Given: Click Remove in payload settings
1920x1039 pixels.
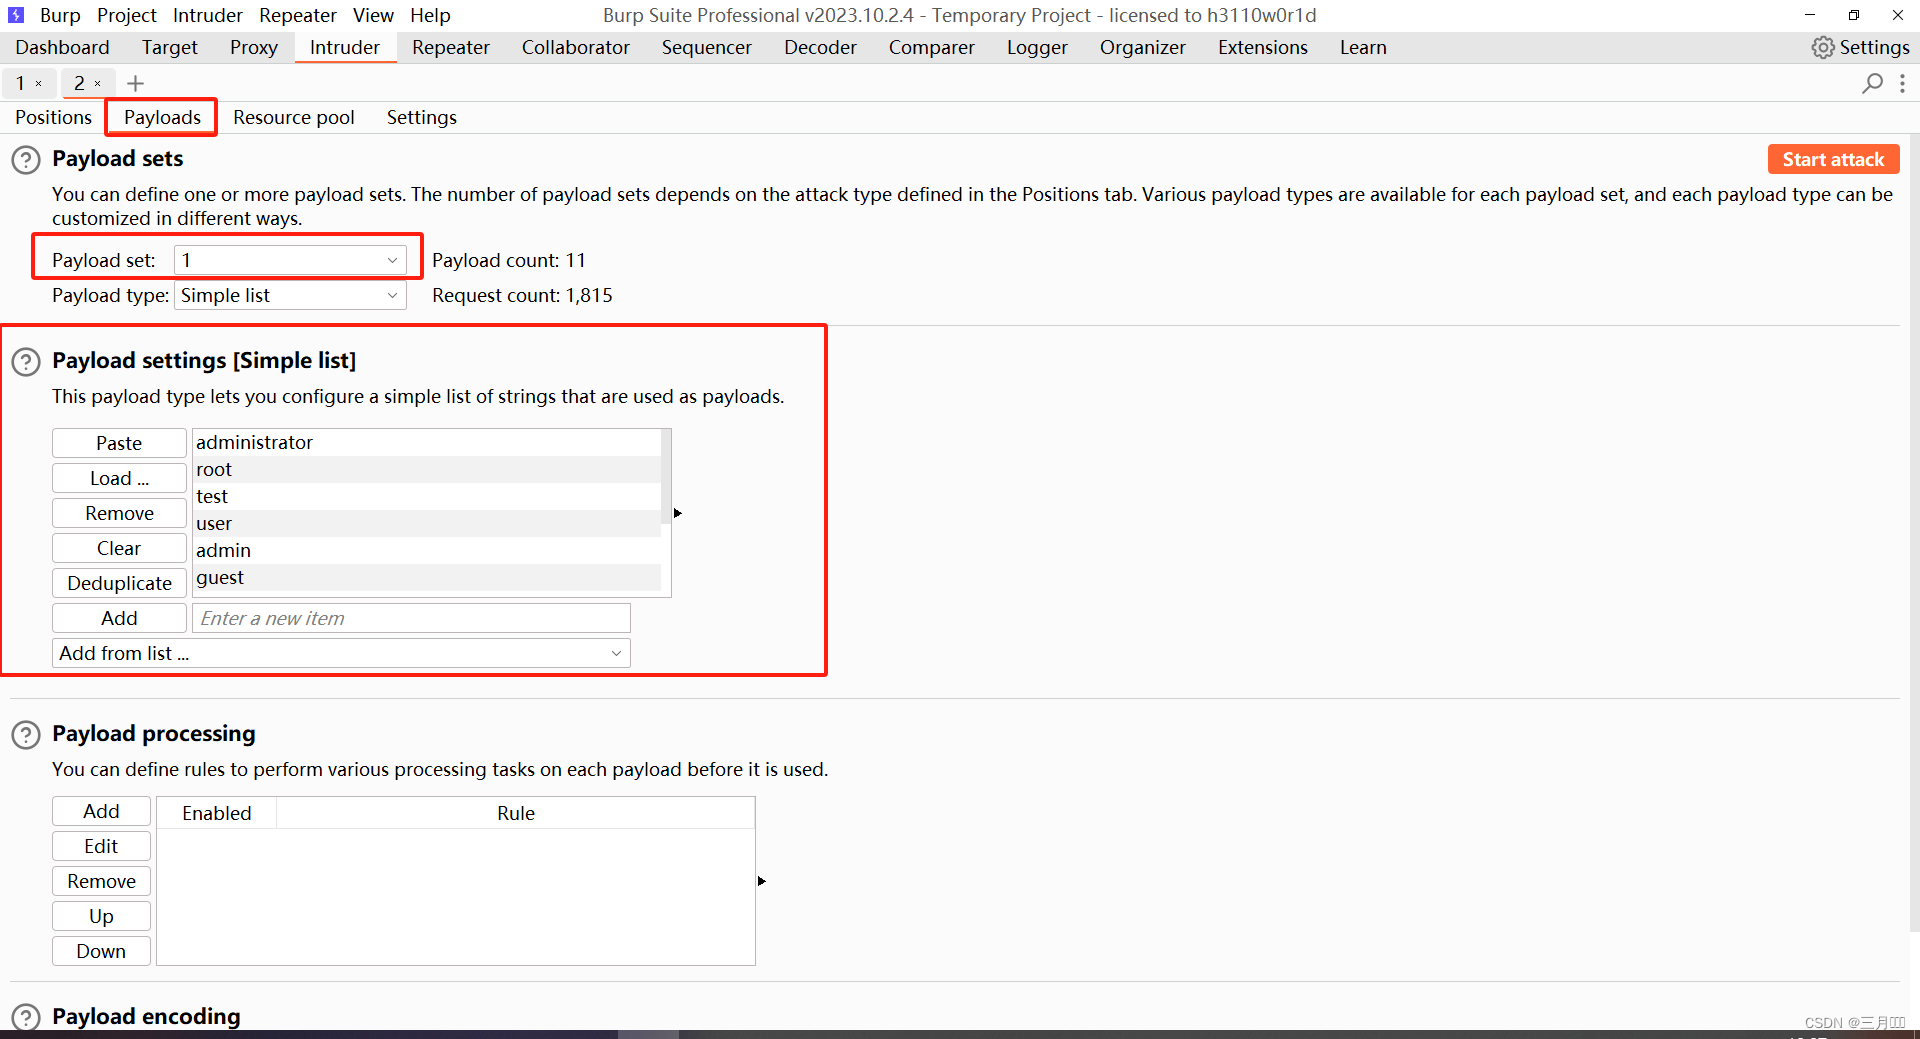Looking at the screenshot, I should coord(119,513).
